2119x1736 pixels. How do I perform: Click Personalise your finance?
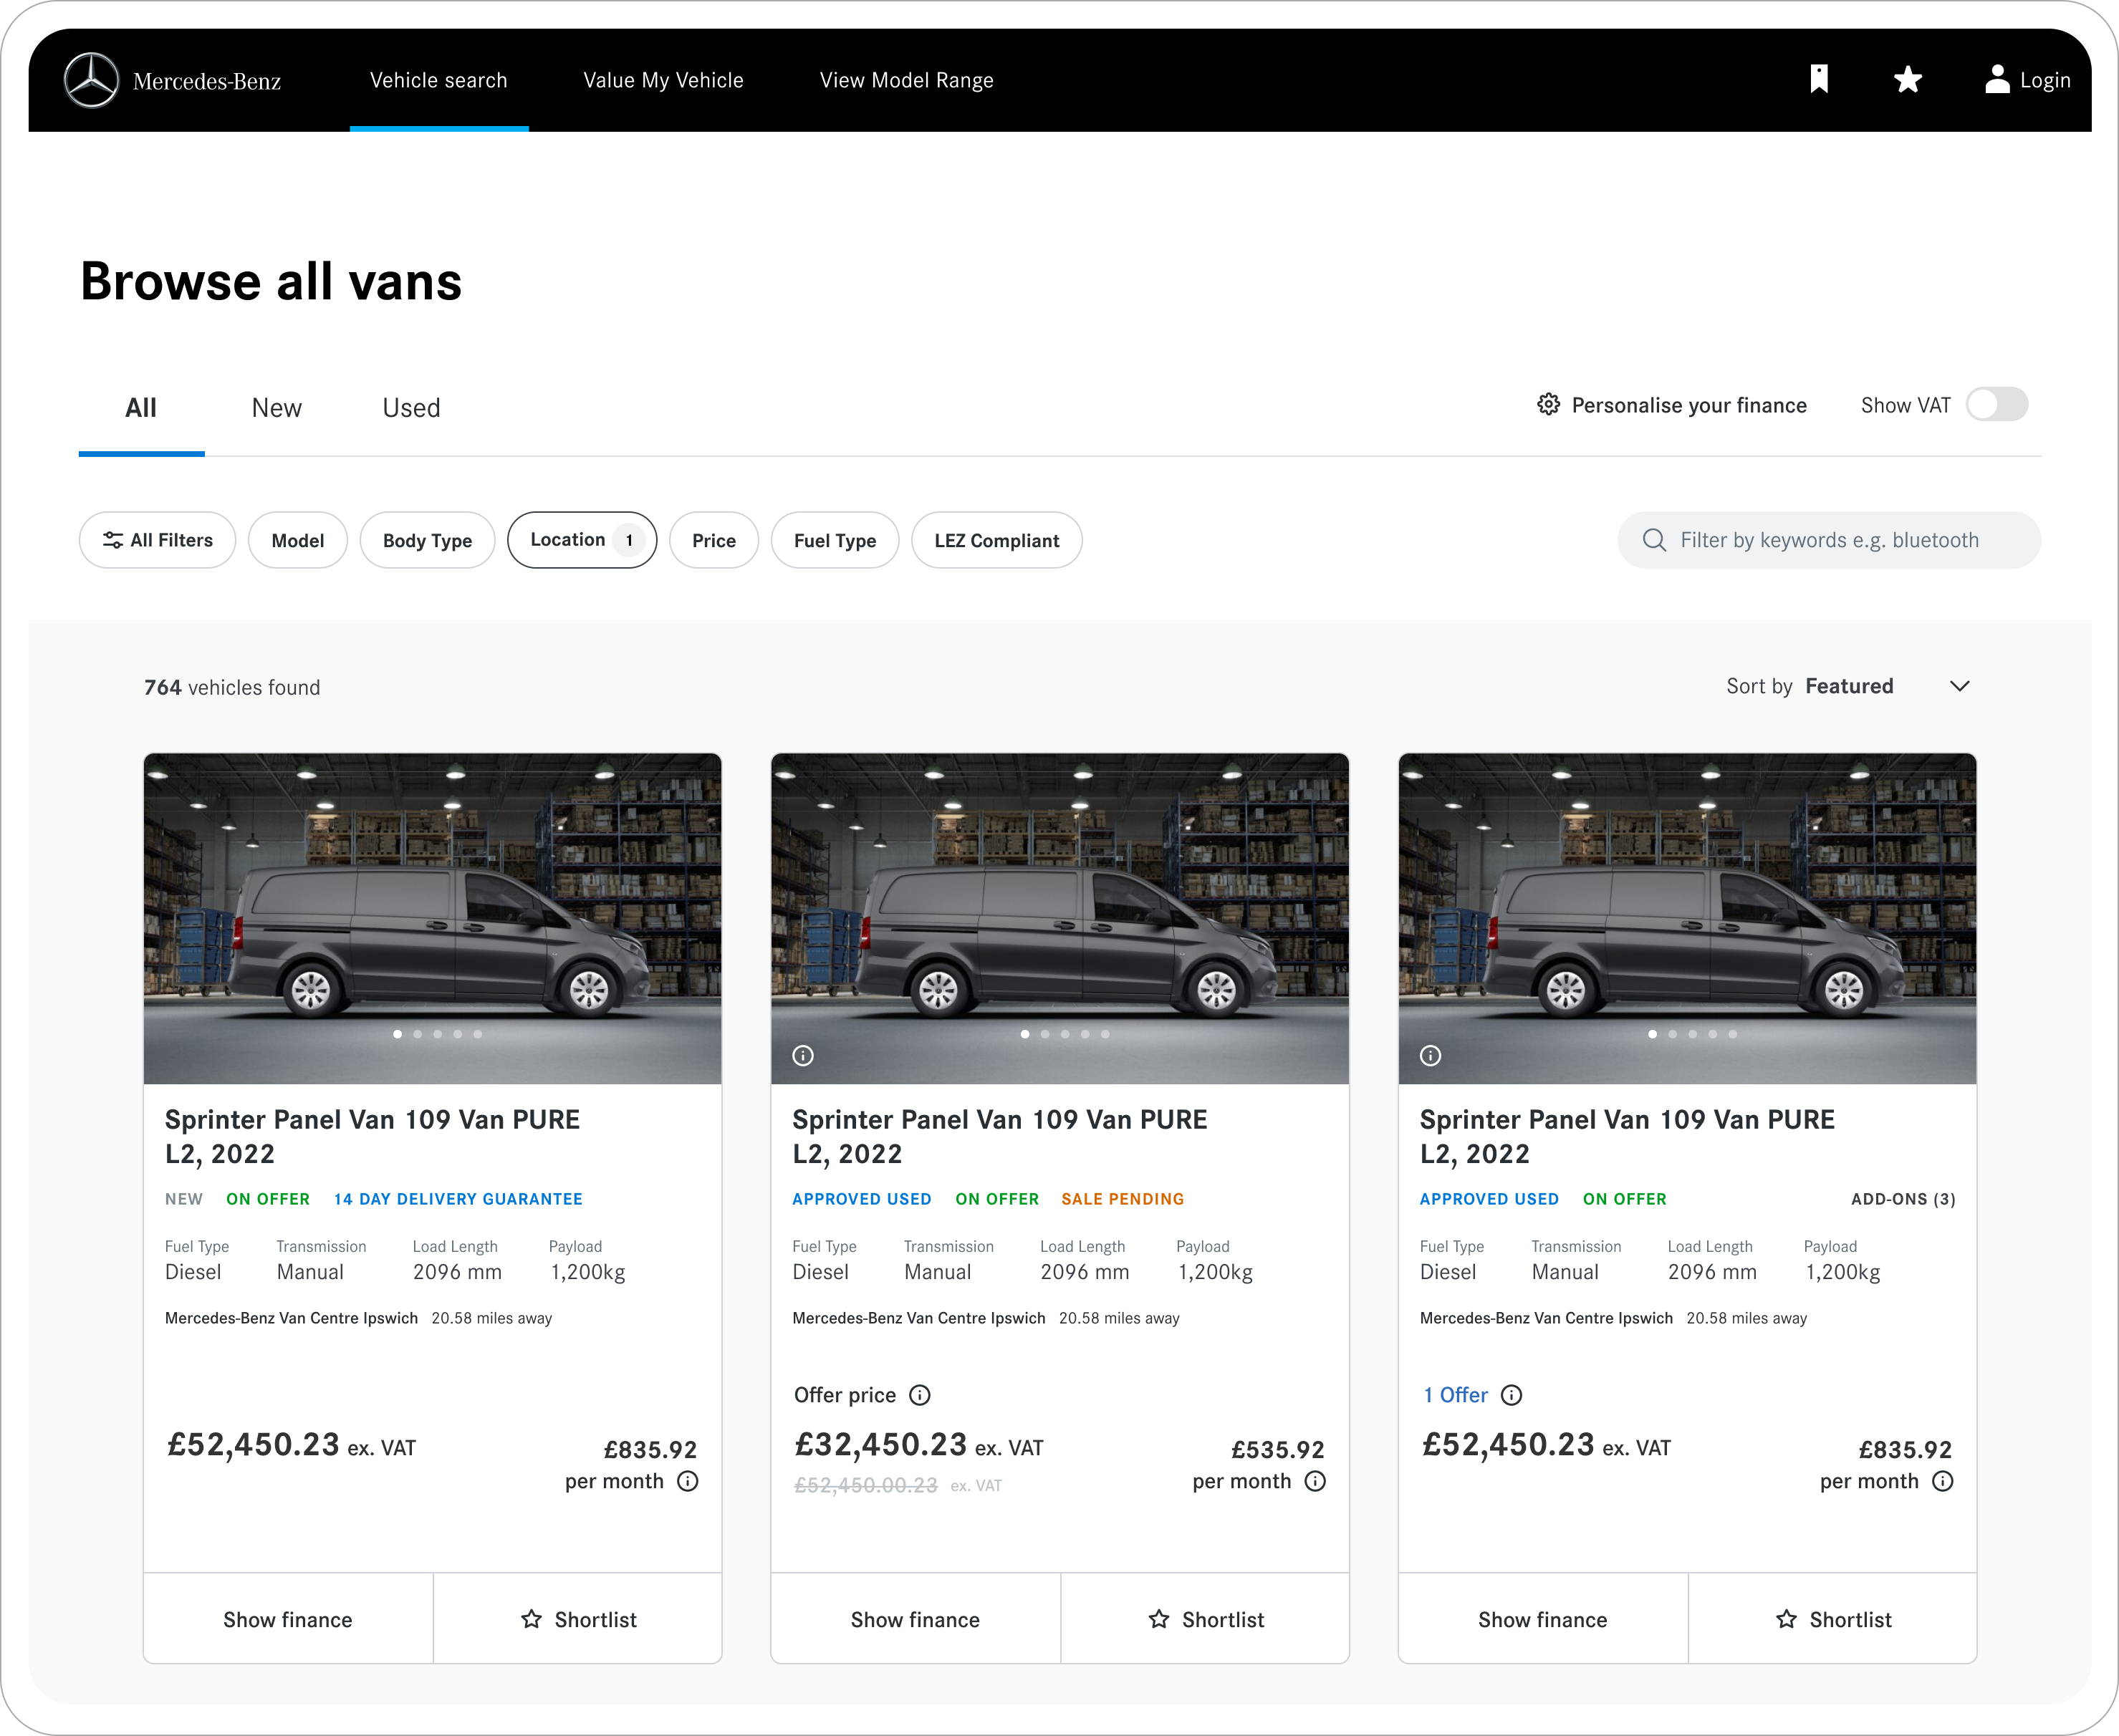(1672, 405)
